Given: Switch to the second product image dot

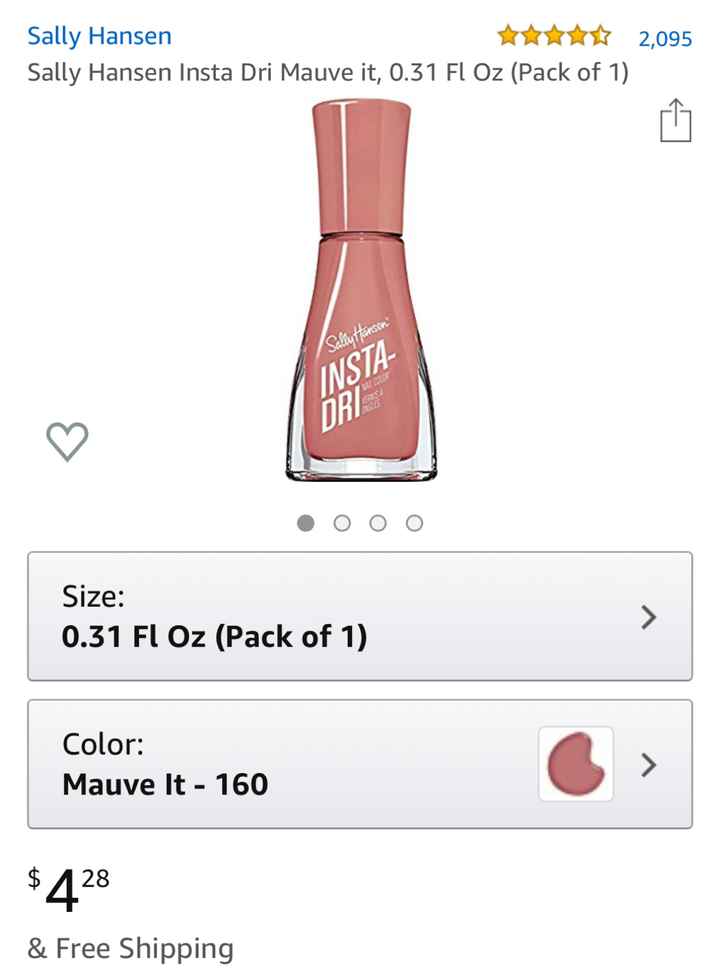Looking at the screenshot, I should [x=342, y=523].
